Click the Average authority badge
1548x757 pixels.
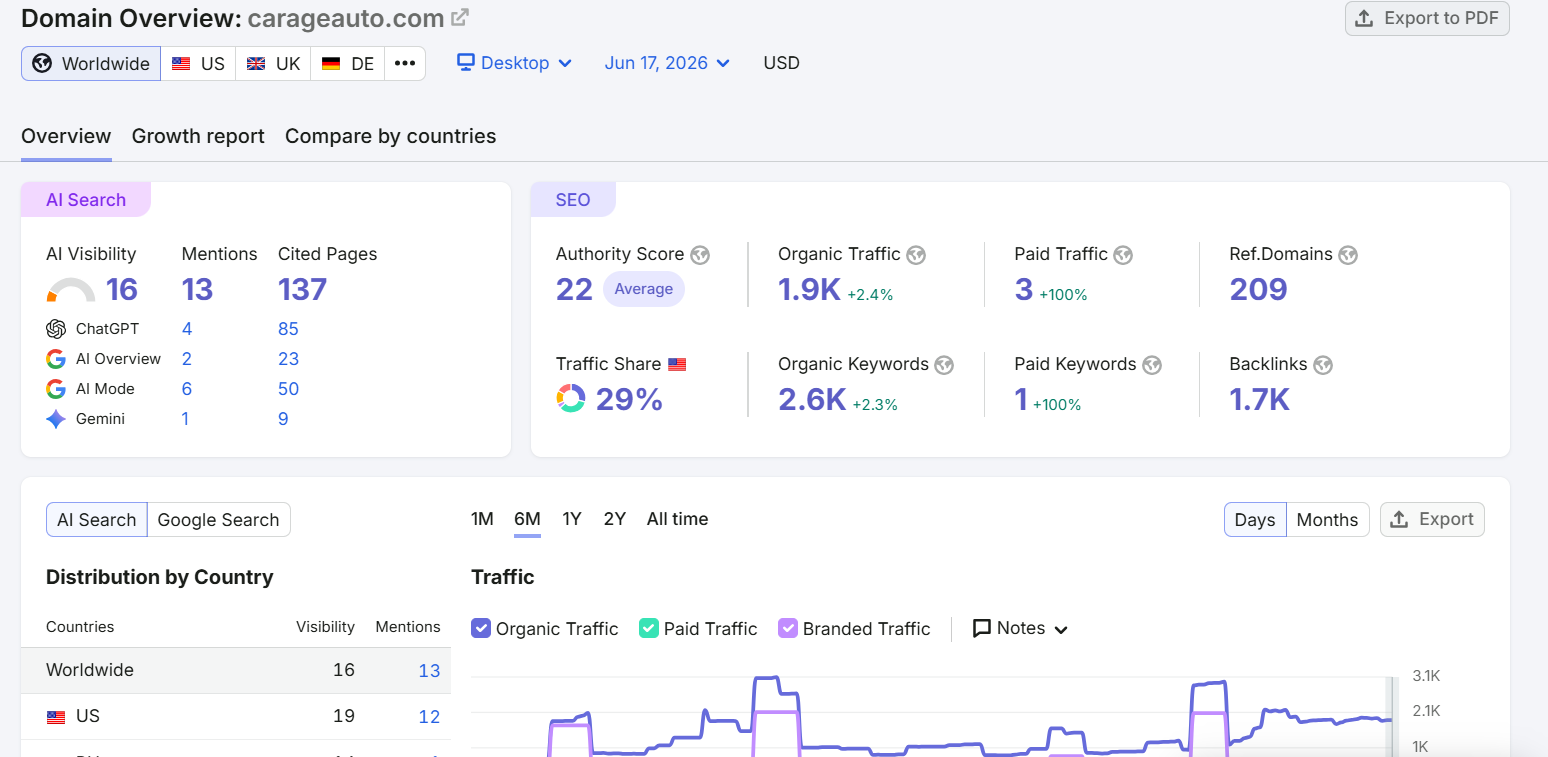644,289
